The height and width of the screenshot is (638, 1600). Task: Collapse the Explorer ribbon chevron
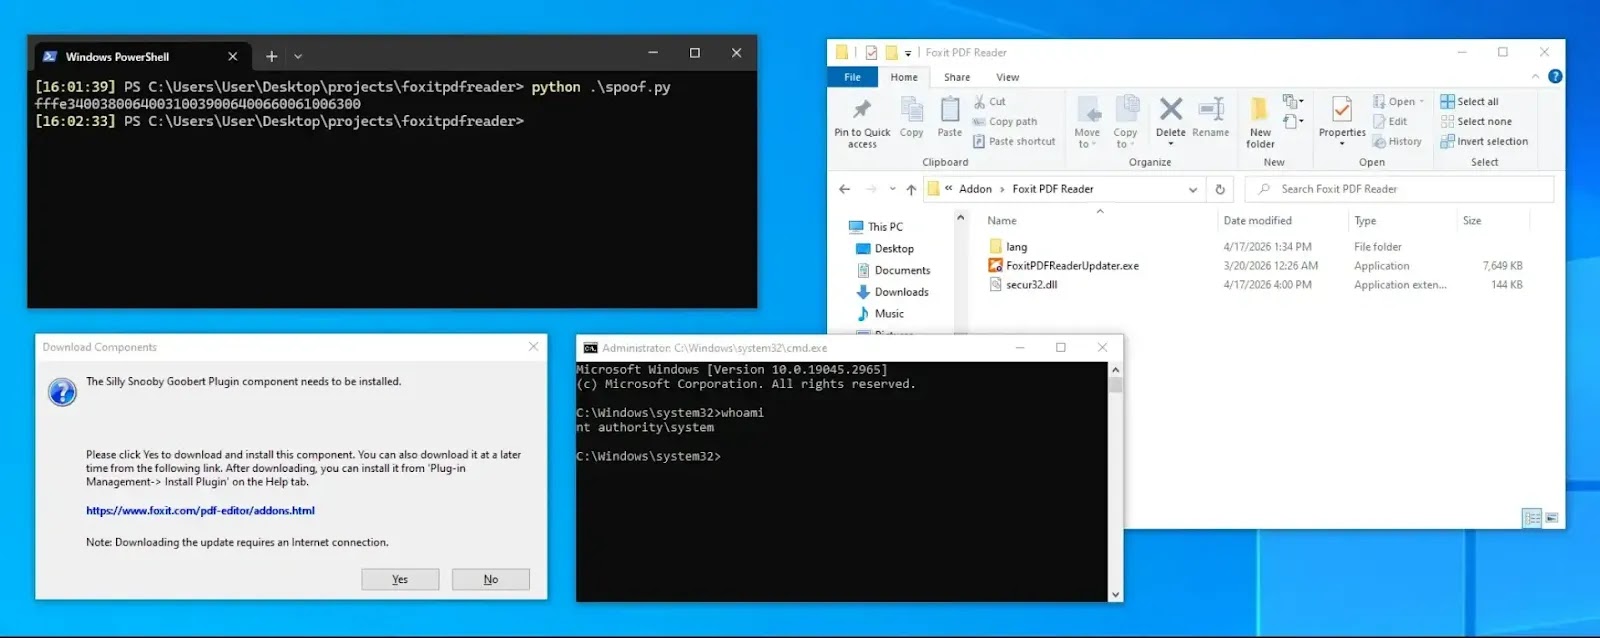[x=1535, y=77]
